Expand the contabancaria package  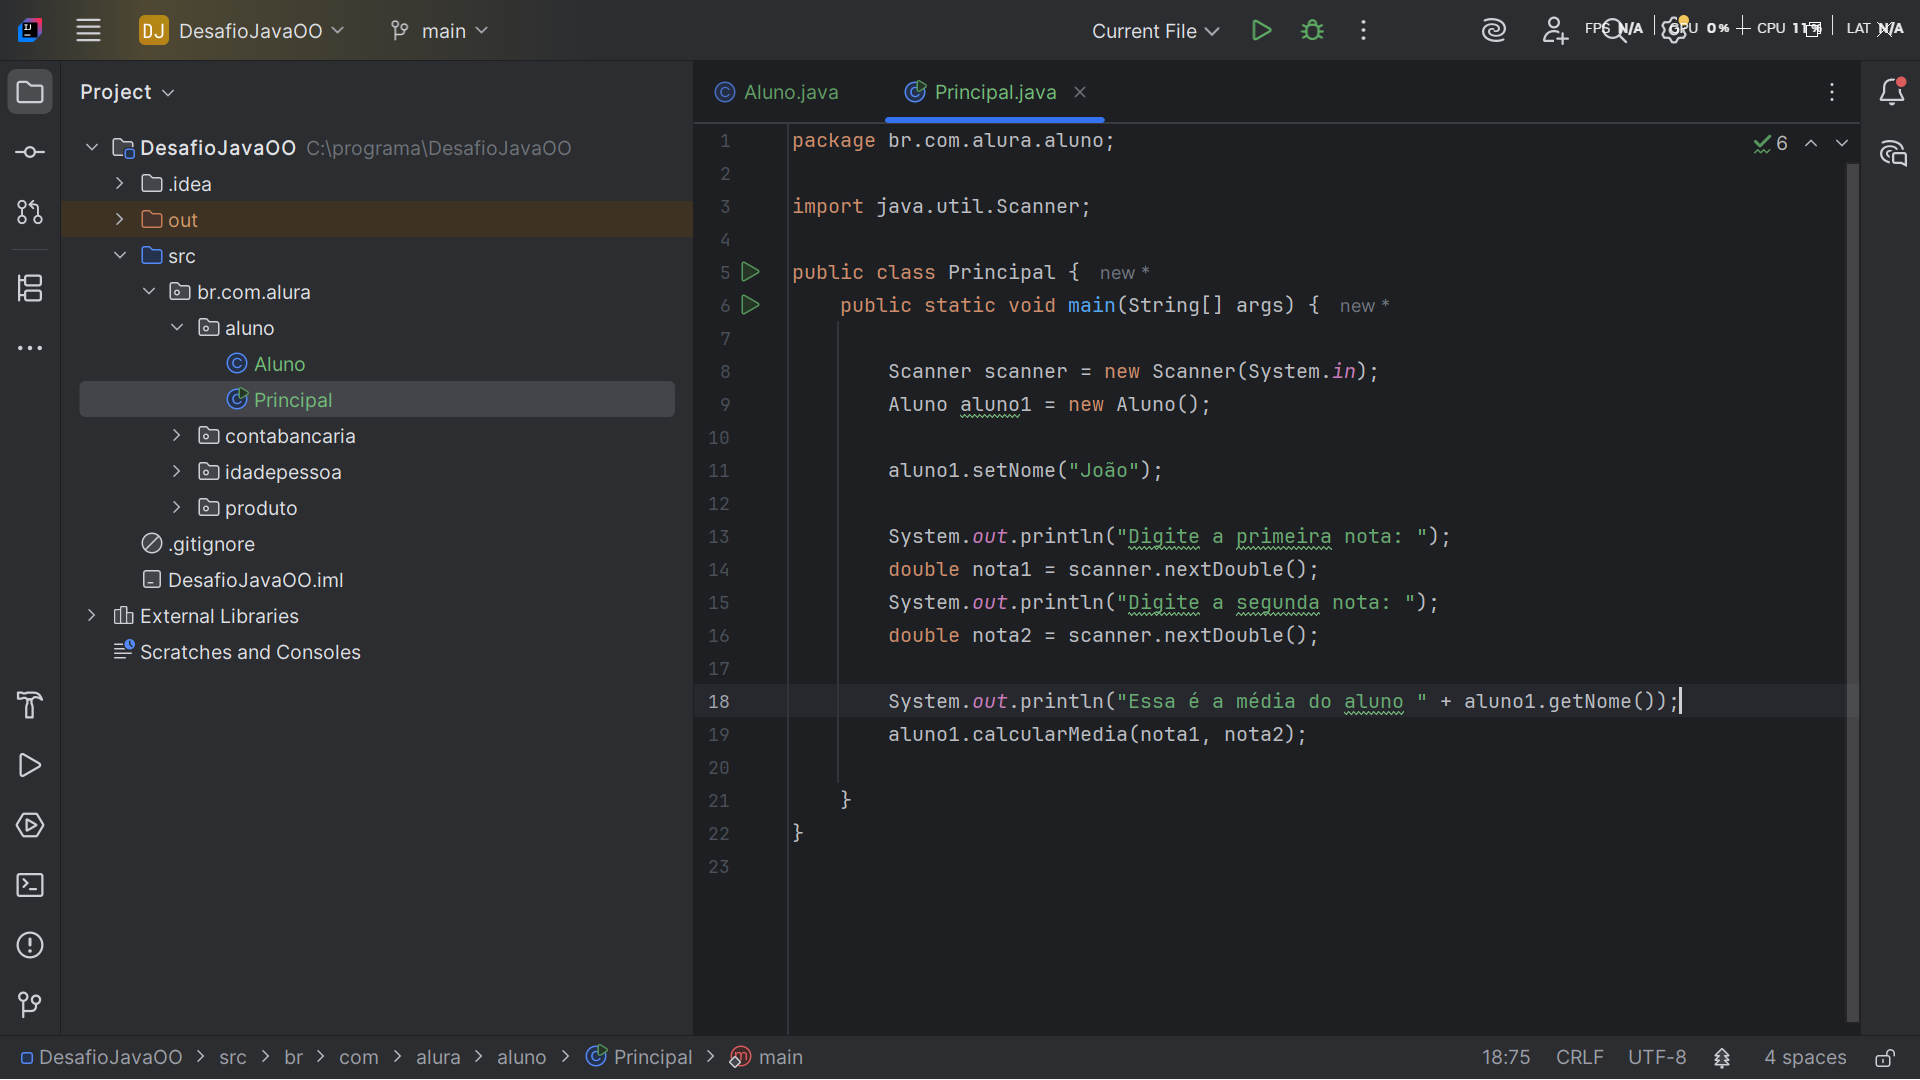click(x=177, y=436)
